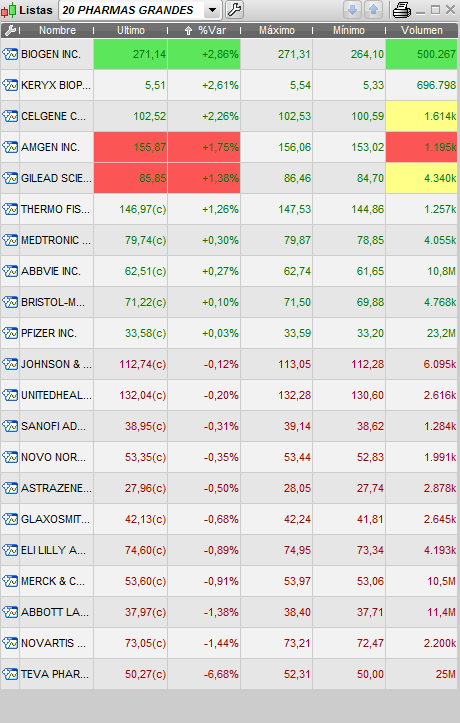460x723 pixels.
Task: Open chart icon for KERYX BIOP...
Action: pos(10,85)
